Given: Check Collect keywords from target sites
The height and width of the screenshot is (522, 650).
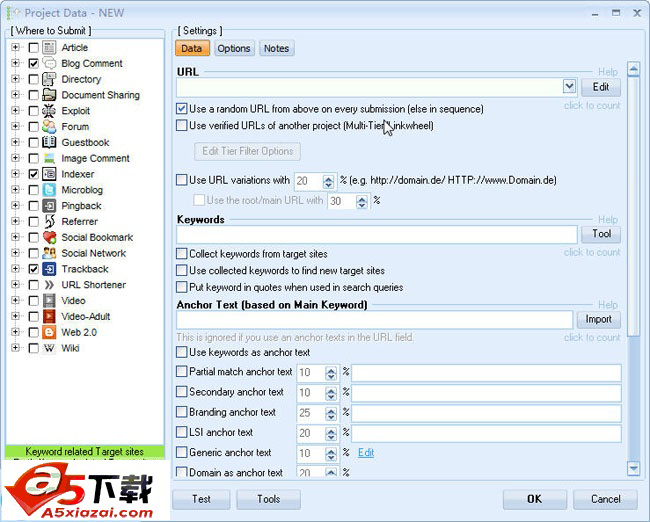Looking at the screenshot, I should click(x=182, y=253).
